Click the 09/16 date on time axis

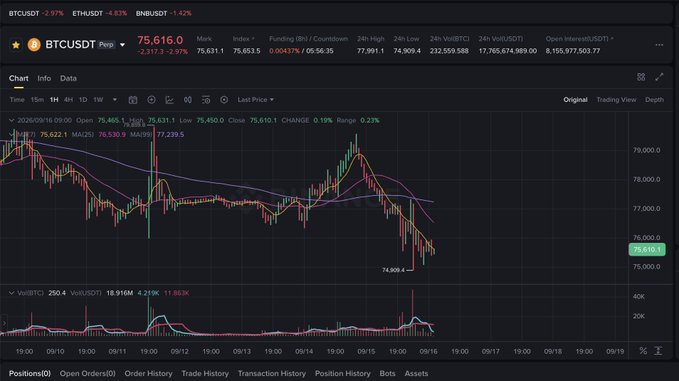tap(428, 352)
